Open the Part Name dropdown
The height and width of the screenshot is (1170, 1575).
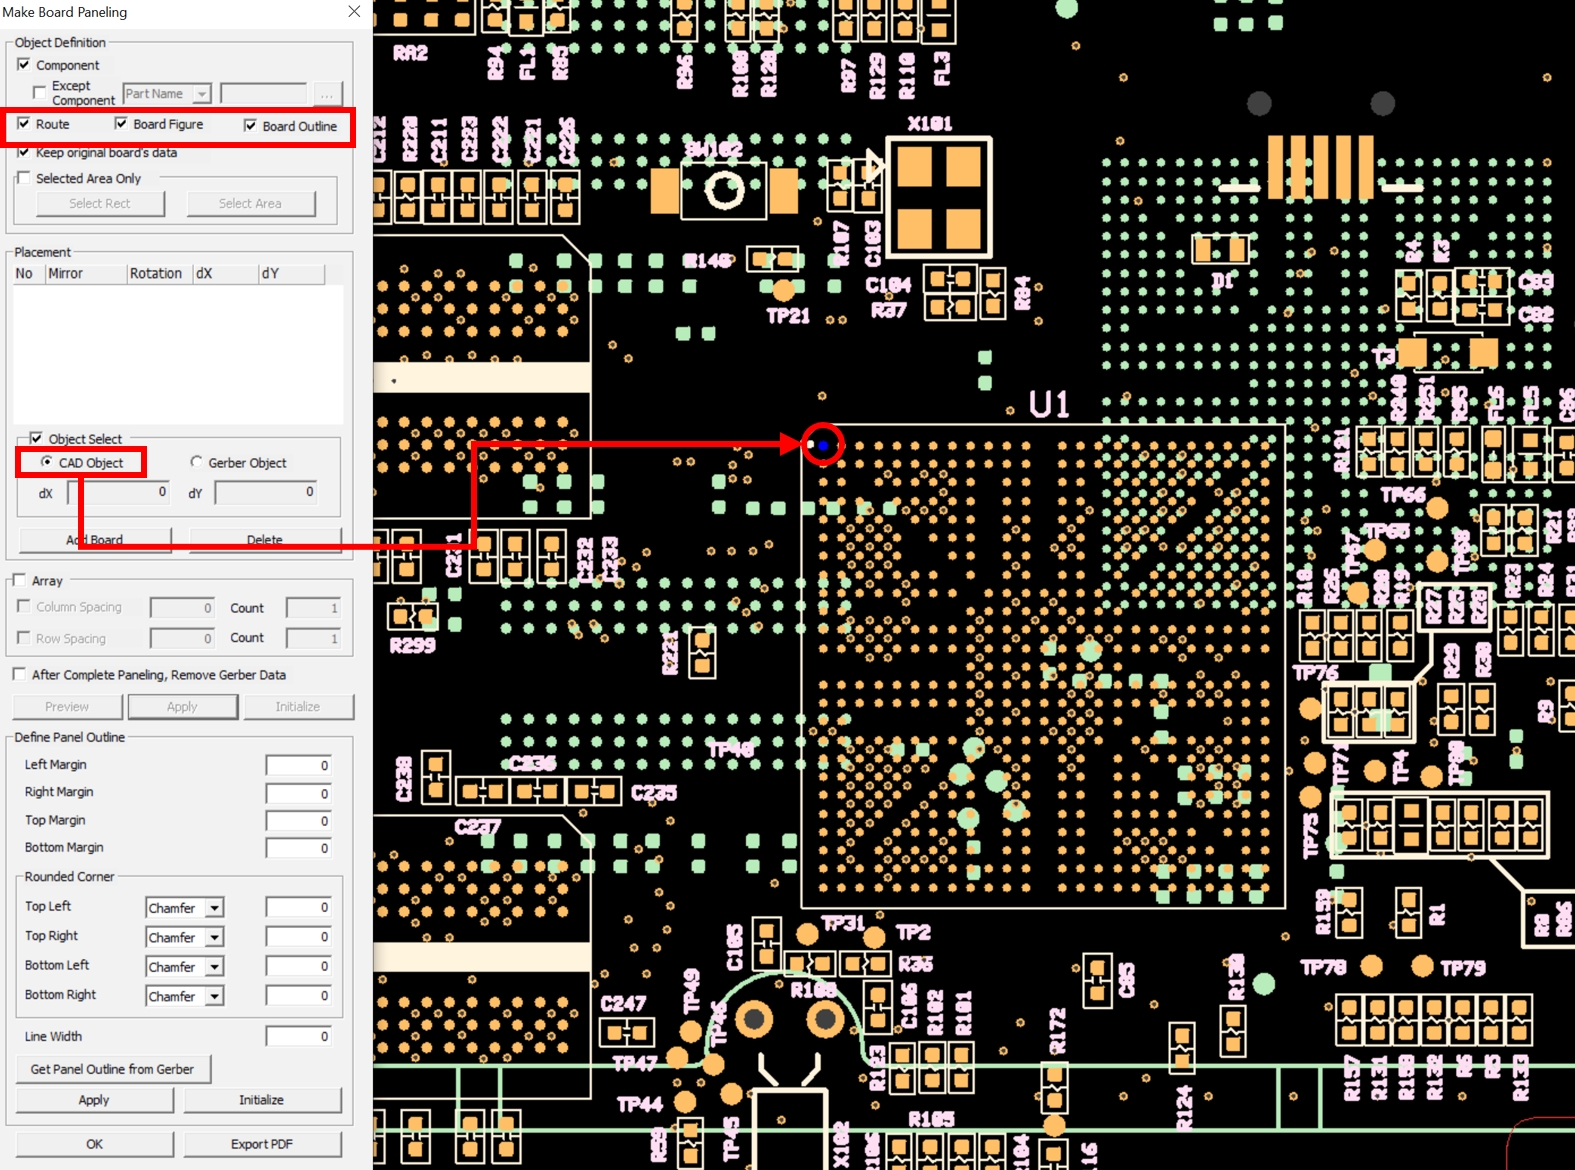pos(202,94)
